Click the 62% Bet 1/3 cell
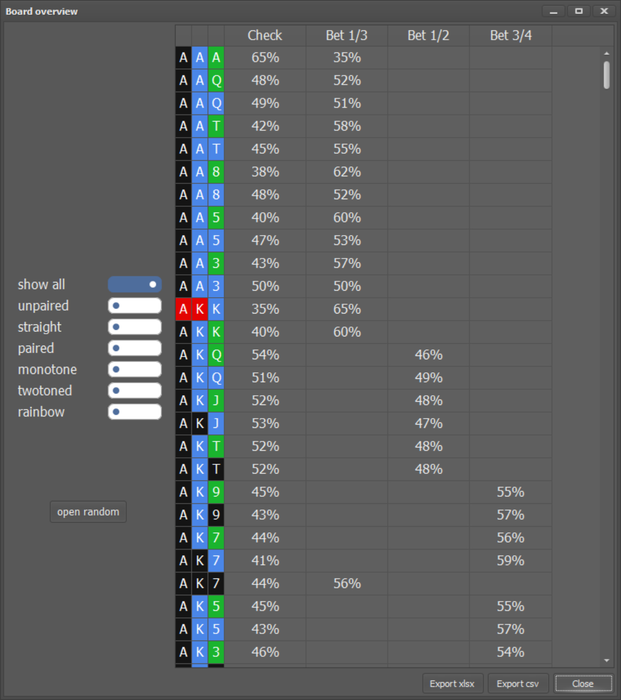This screenshot has width=621, height=700. coord(347,172)
